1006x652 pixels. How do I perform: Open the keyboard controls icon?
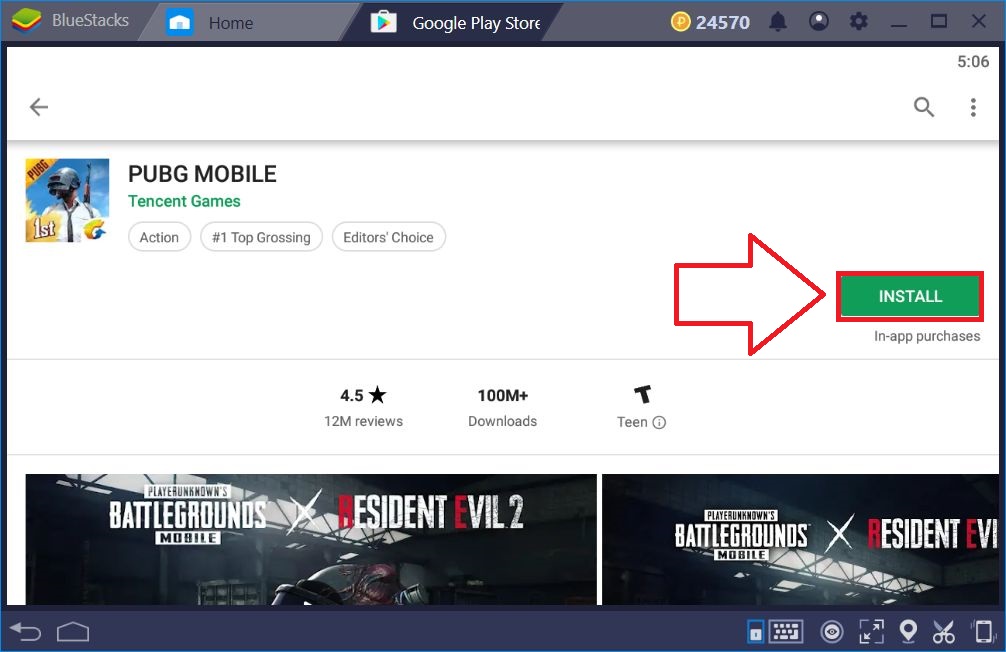(786, 631)
